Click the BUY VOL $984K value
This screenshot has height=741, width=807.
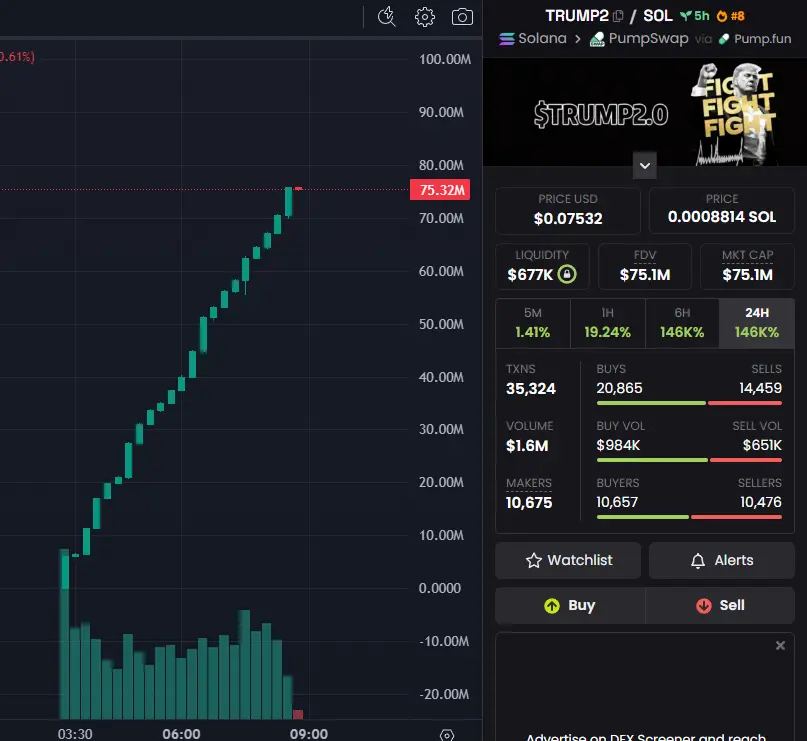[x=618, y=445]
